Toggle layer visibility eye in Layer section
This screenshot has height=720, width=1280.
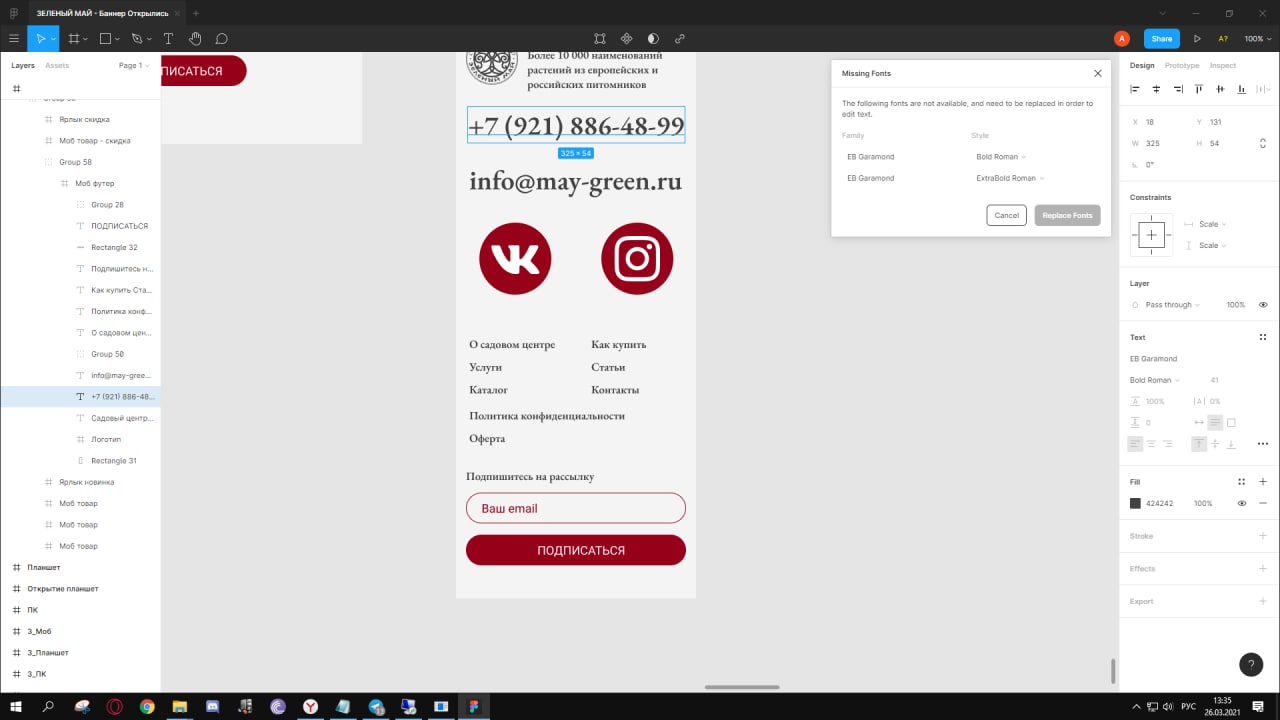click(1263, 305)
